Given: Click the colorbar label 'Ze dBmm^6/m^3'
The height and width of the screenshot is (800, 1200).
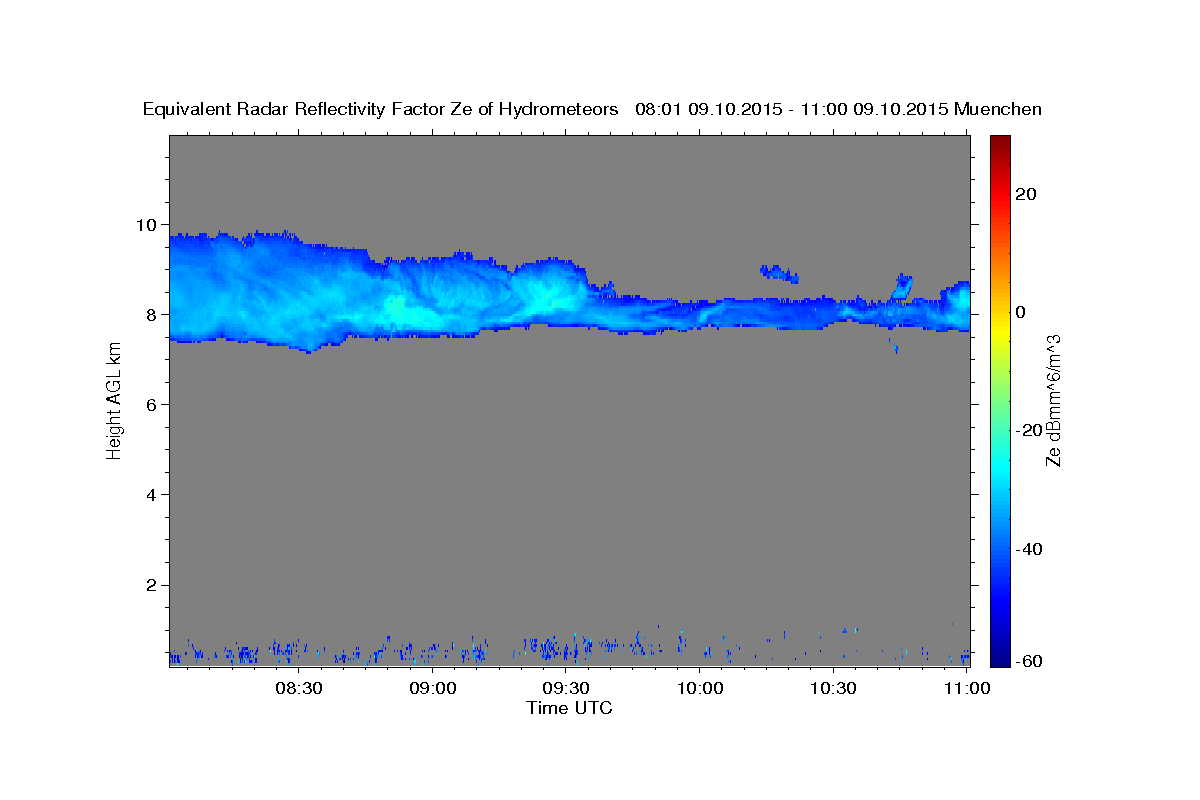Looking at the screenshot, I should tap(1053, 400).
